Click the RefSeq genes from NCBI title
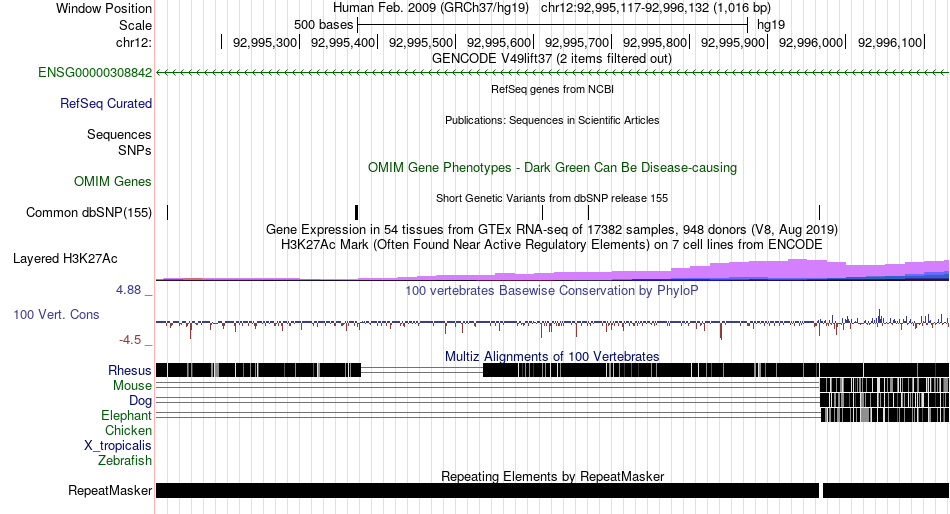Screen dimensions: 950x514 (553, 89)
